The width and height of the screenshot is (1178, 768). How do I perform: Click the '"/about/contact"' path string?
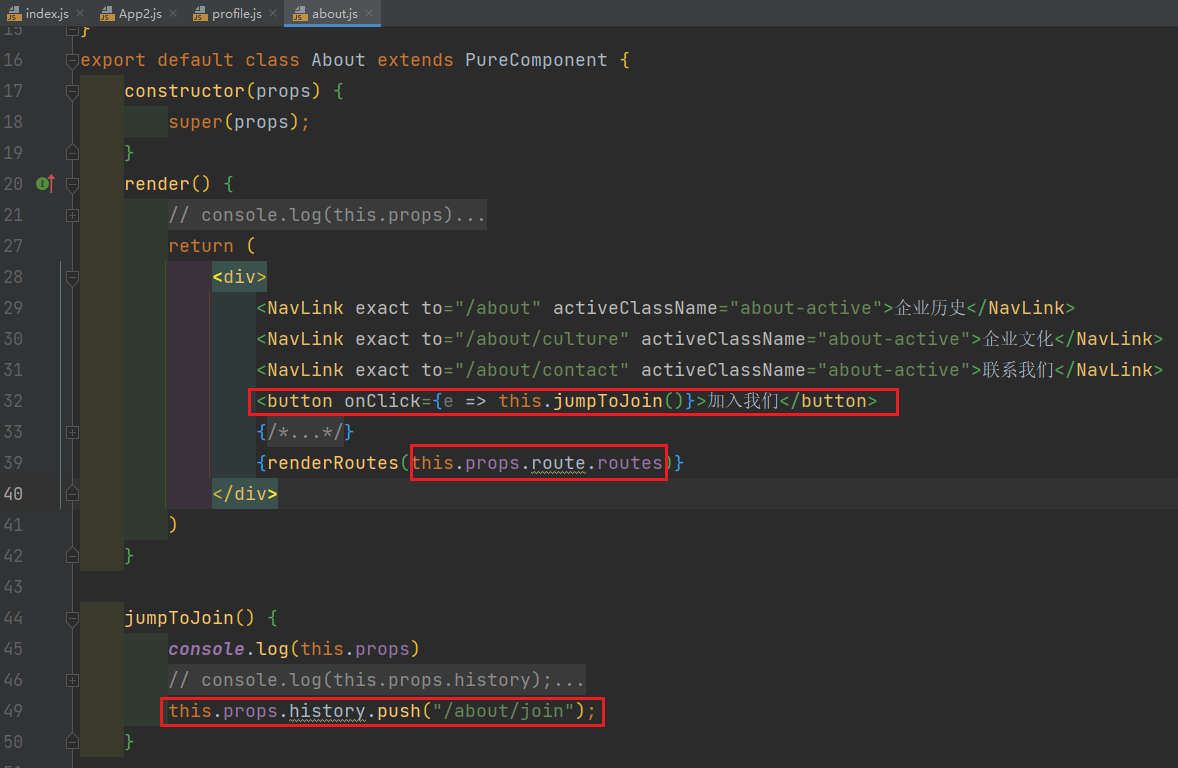(x=541, y=370)
